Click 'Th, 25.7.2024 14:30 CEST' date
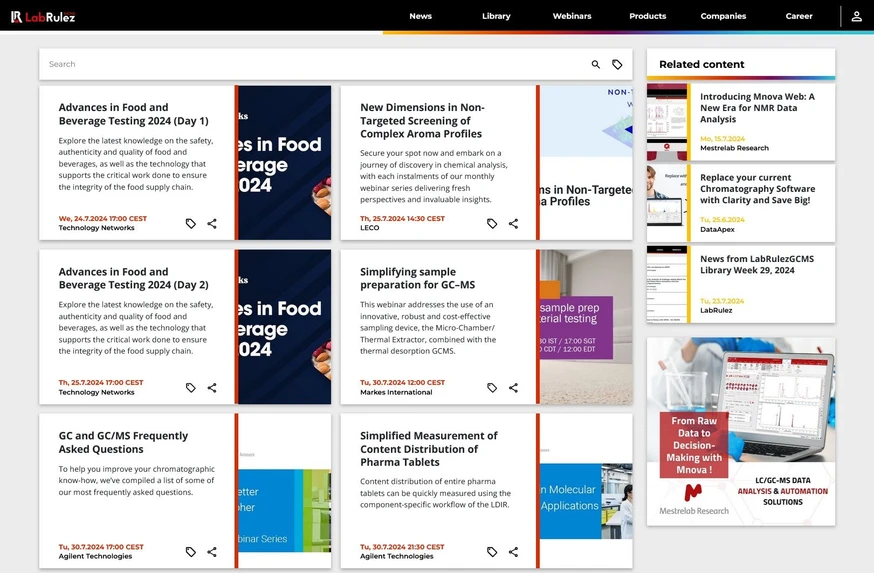 pos(402,218)
